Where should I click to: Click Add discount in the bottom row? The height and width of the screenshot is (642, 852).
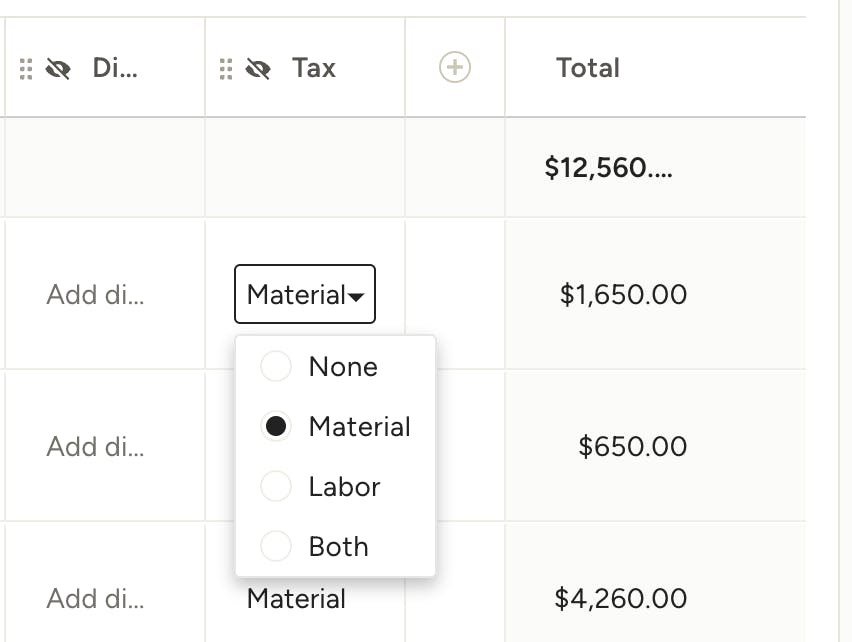coord(95,598)
